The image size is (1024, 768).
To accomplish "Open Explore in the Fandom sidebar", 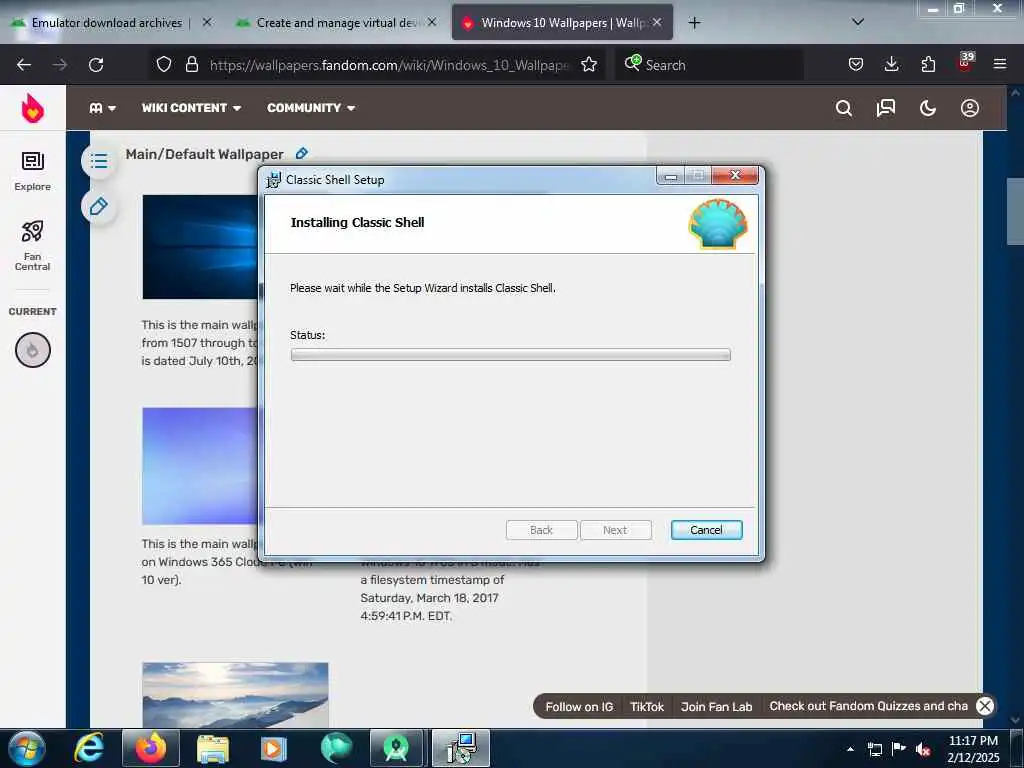I will [x=33, y=171].
